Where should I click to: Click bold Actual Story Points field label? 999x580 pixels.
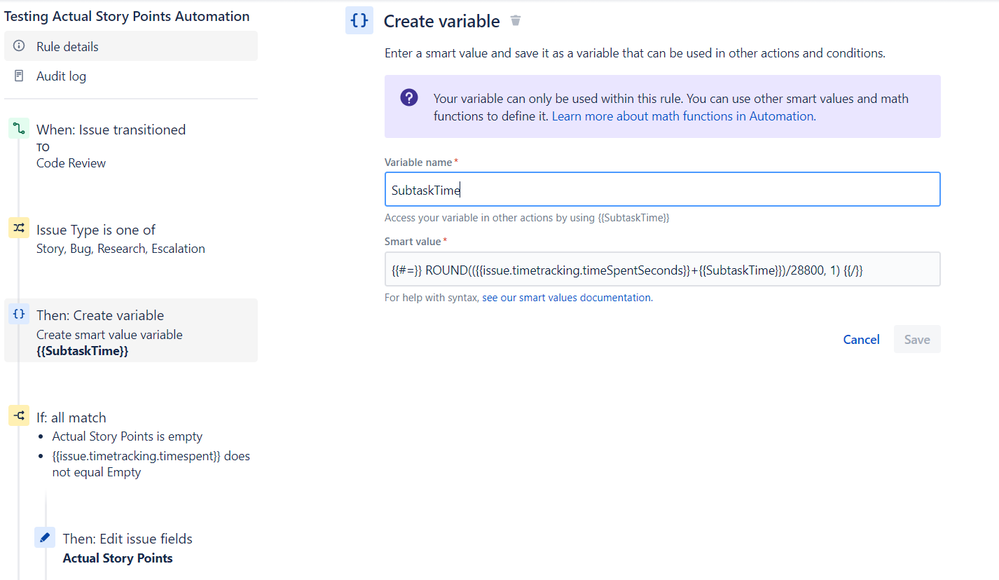[x=117, y=558]
